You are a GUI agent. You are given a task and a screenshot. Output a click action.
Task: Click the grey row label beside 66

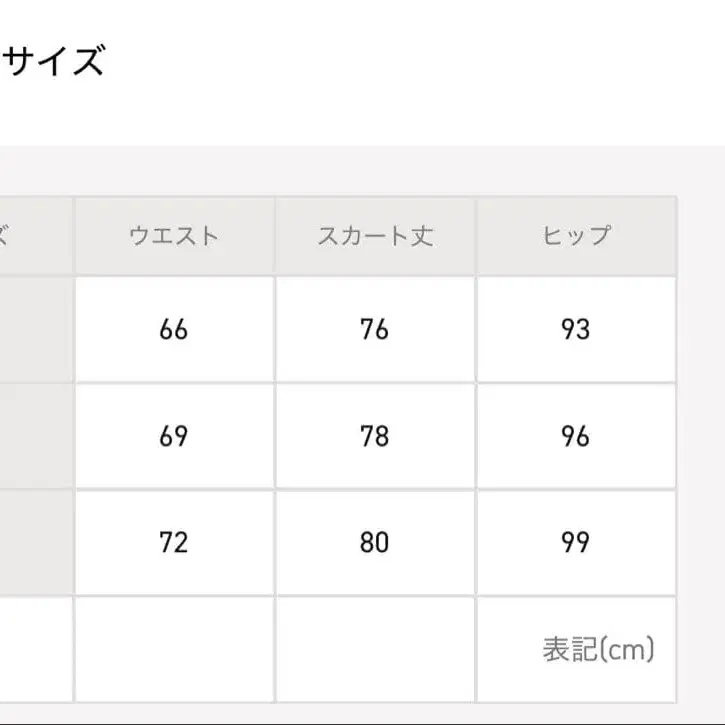(x=35, y=329)
